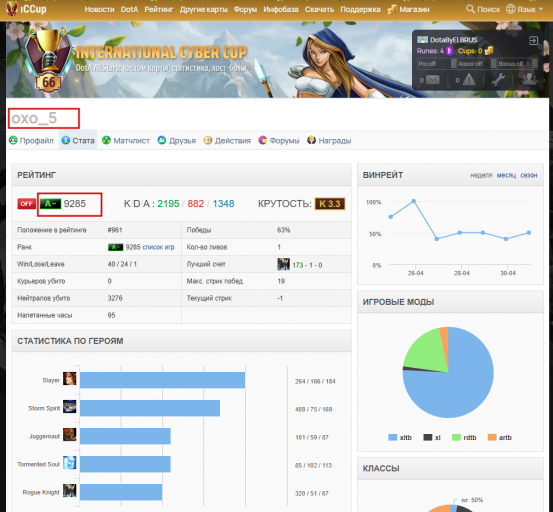Image resolution: width=553 pixels, height=512 pixels.
Task: Click the best score hero thumbnail
Action: pyautogui.click(x=283, y=264)
